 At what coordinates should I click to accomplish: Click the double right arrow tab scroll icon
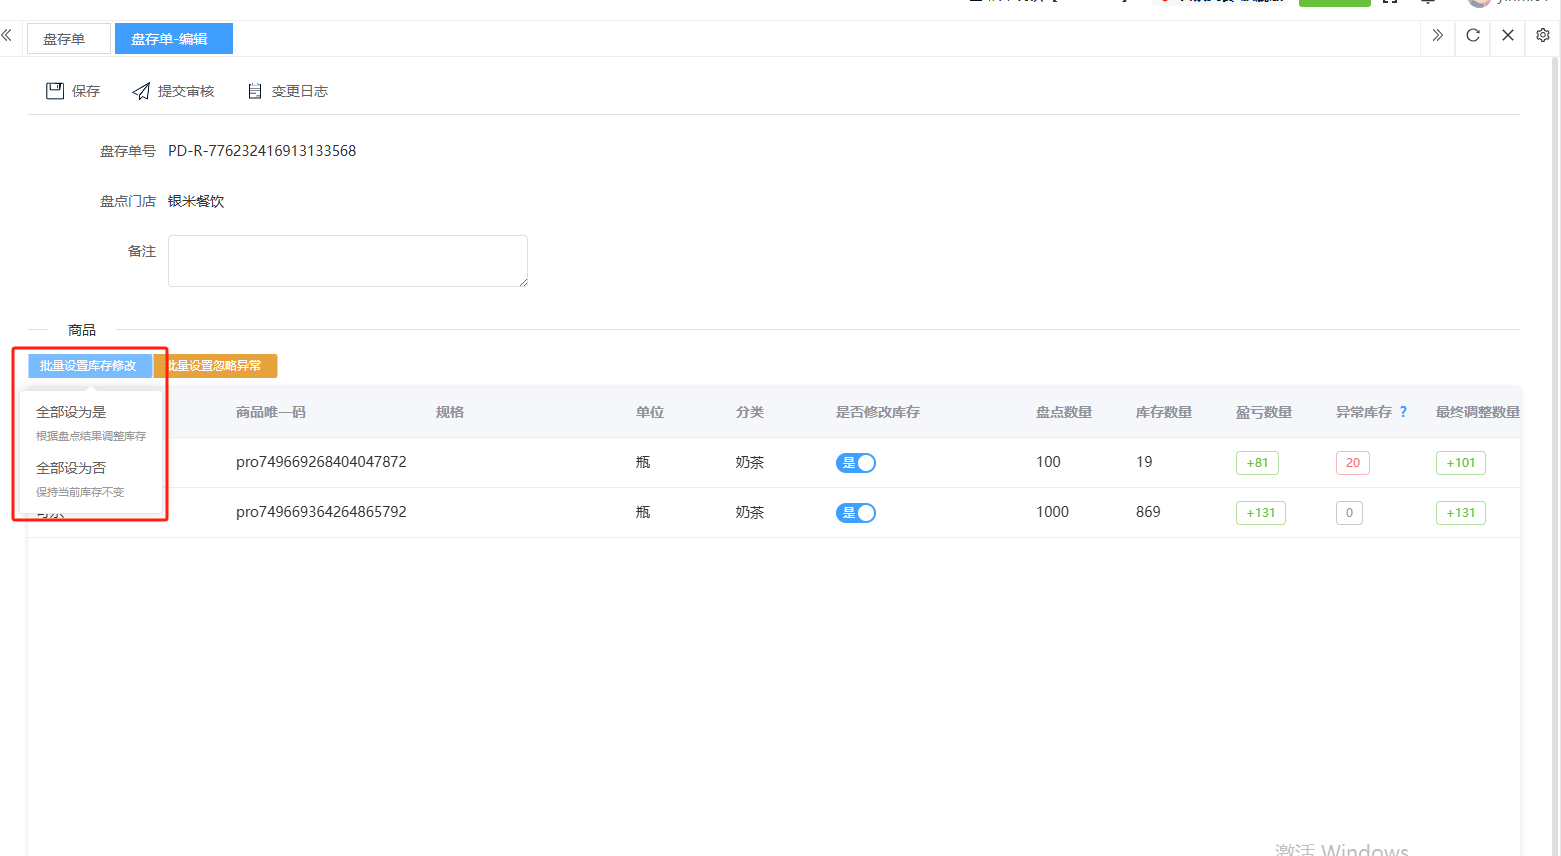[1438, 36]
